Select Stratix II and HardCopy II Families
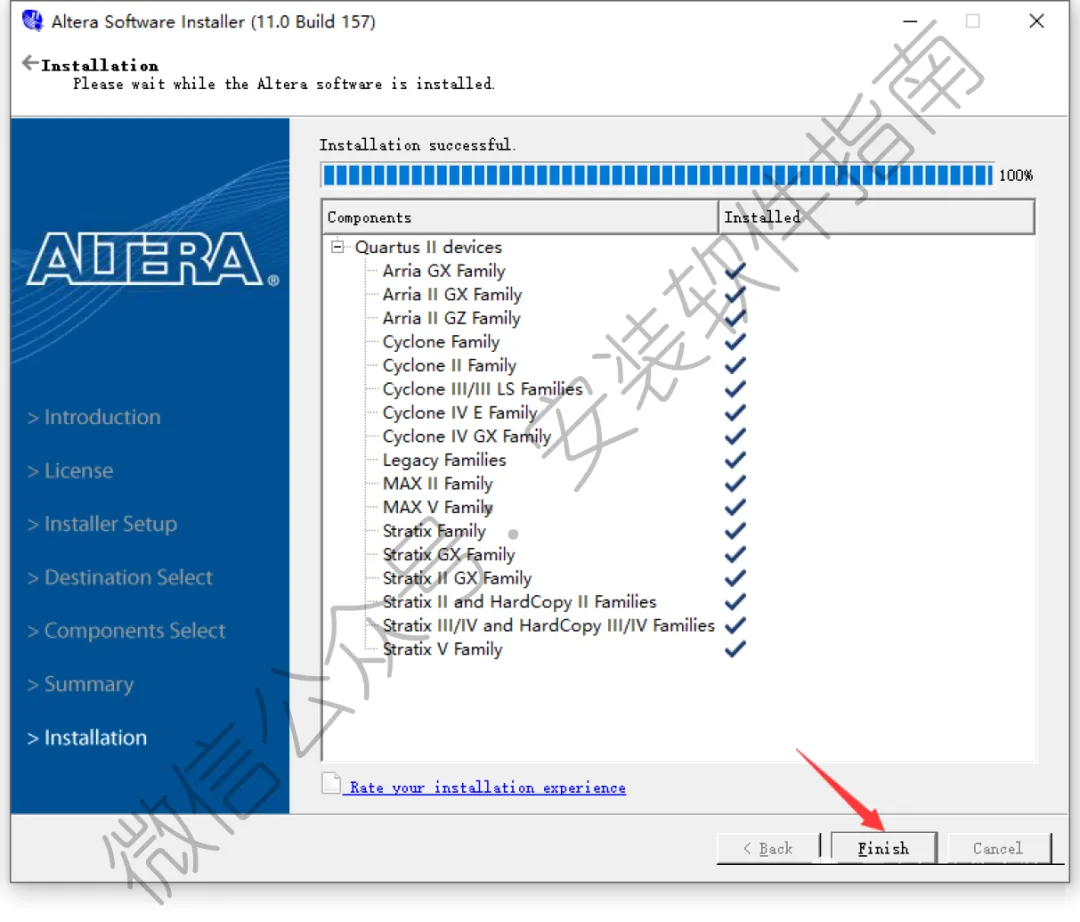 point(520,602)
